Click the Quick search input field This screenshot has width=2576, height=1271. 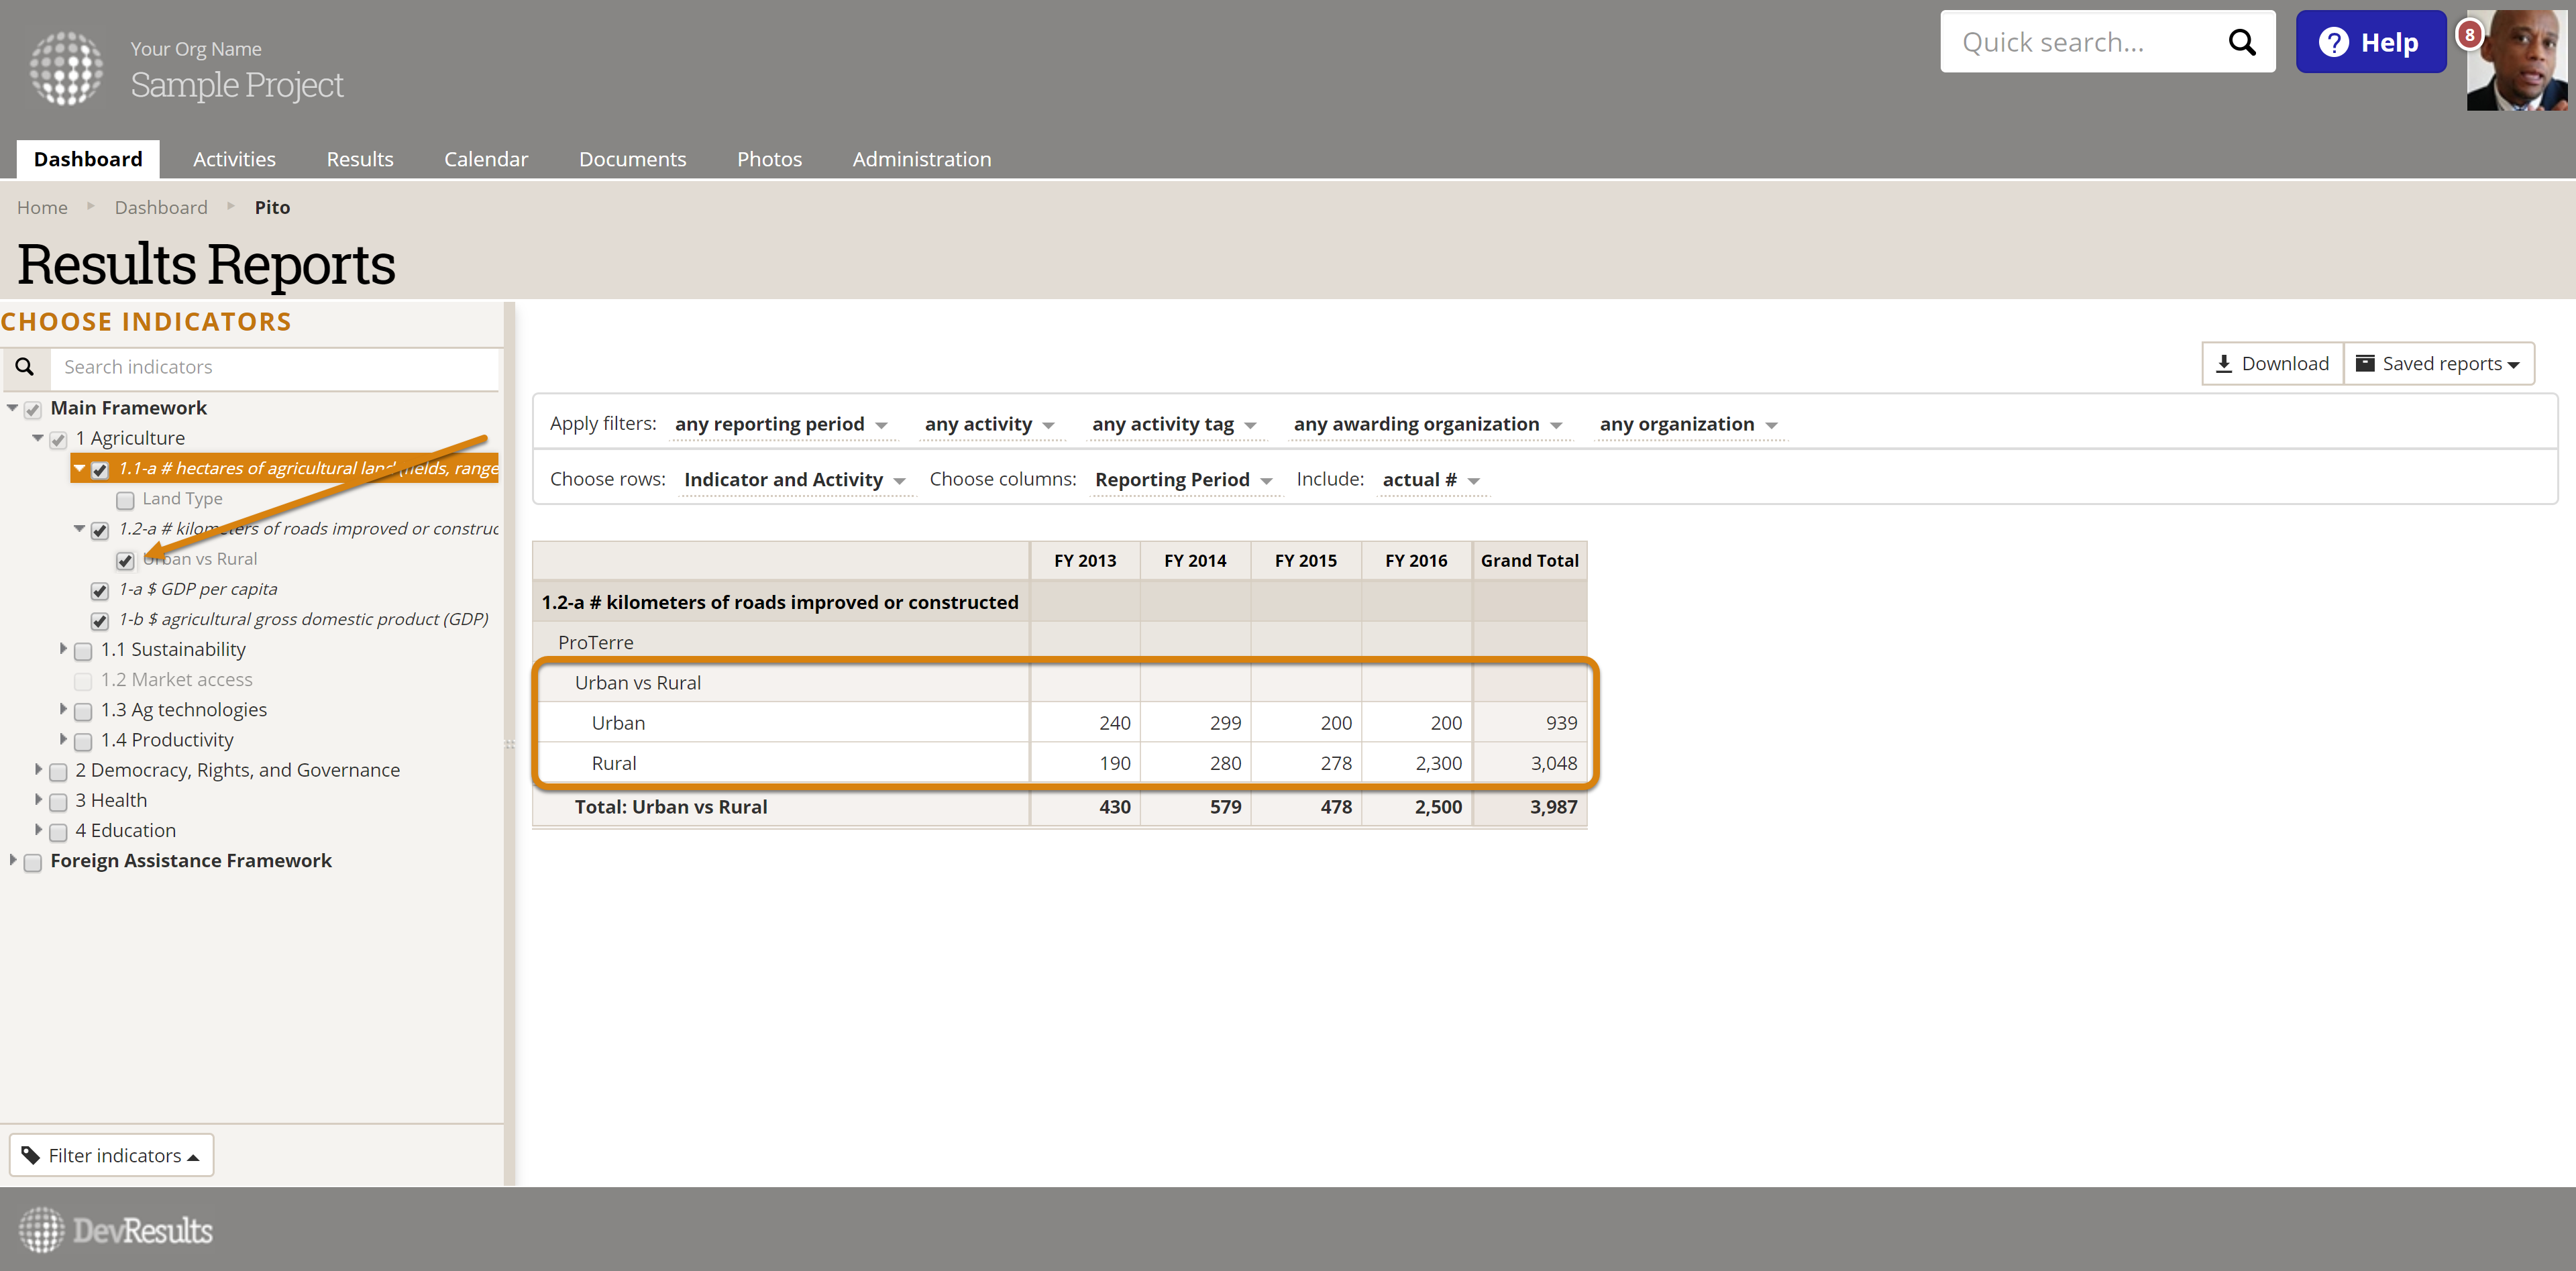pos(2080,42)
